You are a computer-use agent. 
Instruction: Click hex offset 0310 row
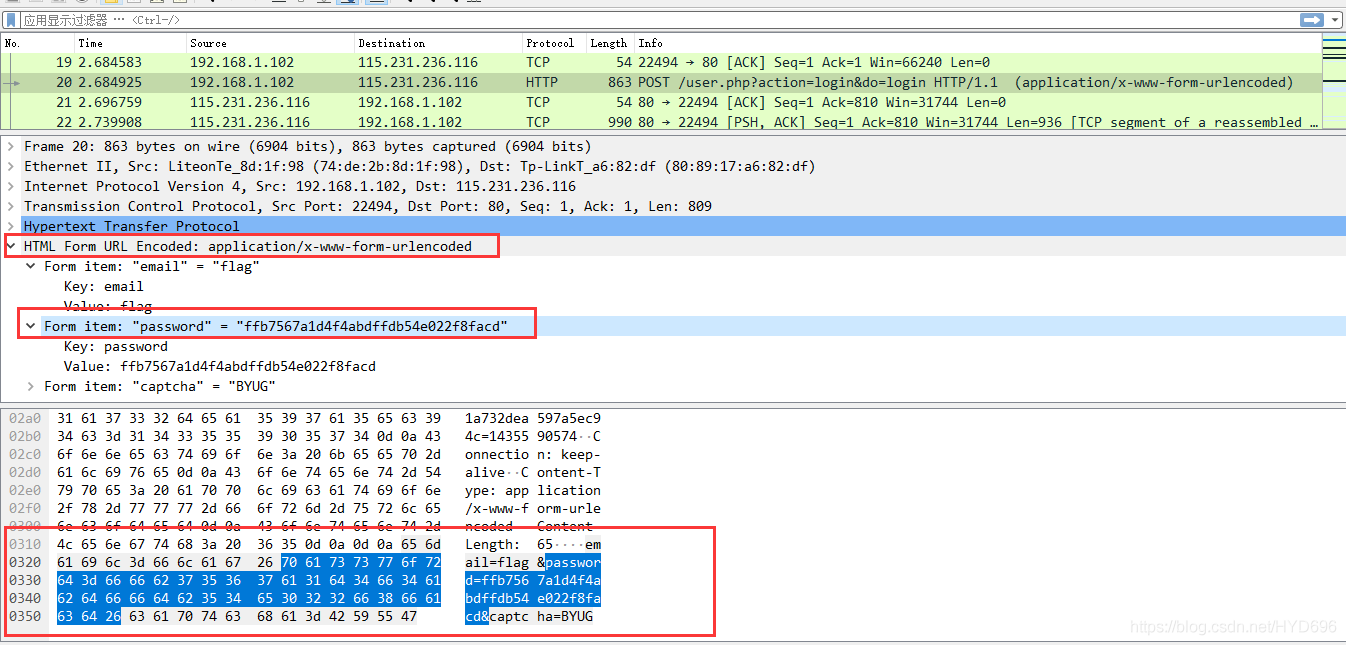25,544
